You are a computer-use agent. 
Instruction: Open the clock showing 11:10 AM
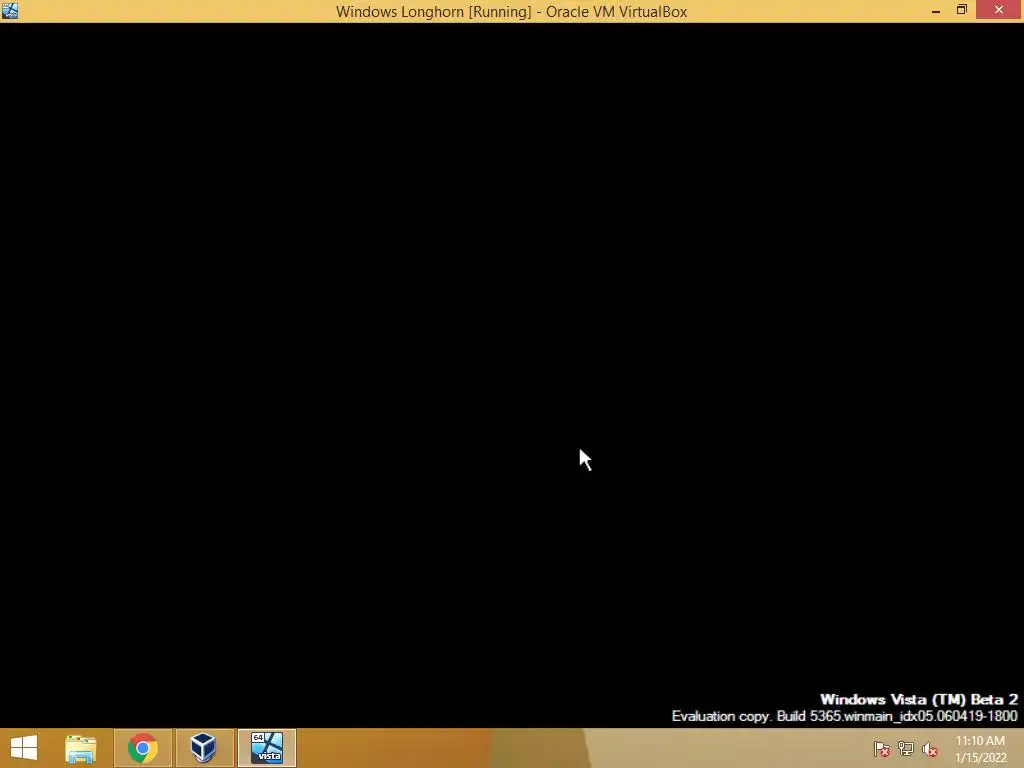tap(980, 749)
